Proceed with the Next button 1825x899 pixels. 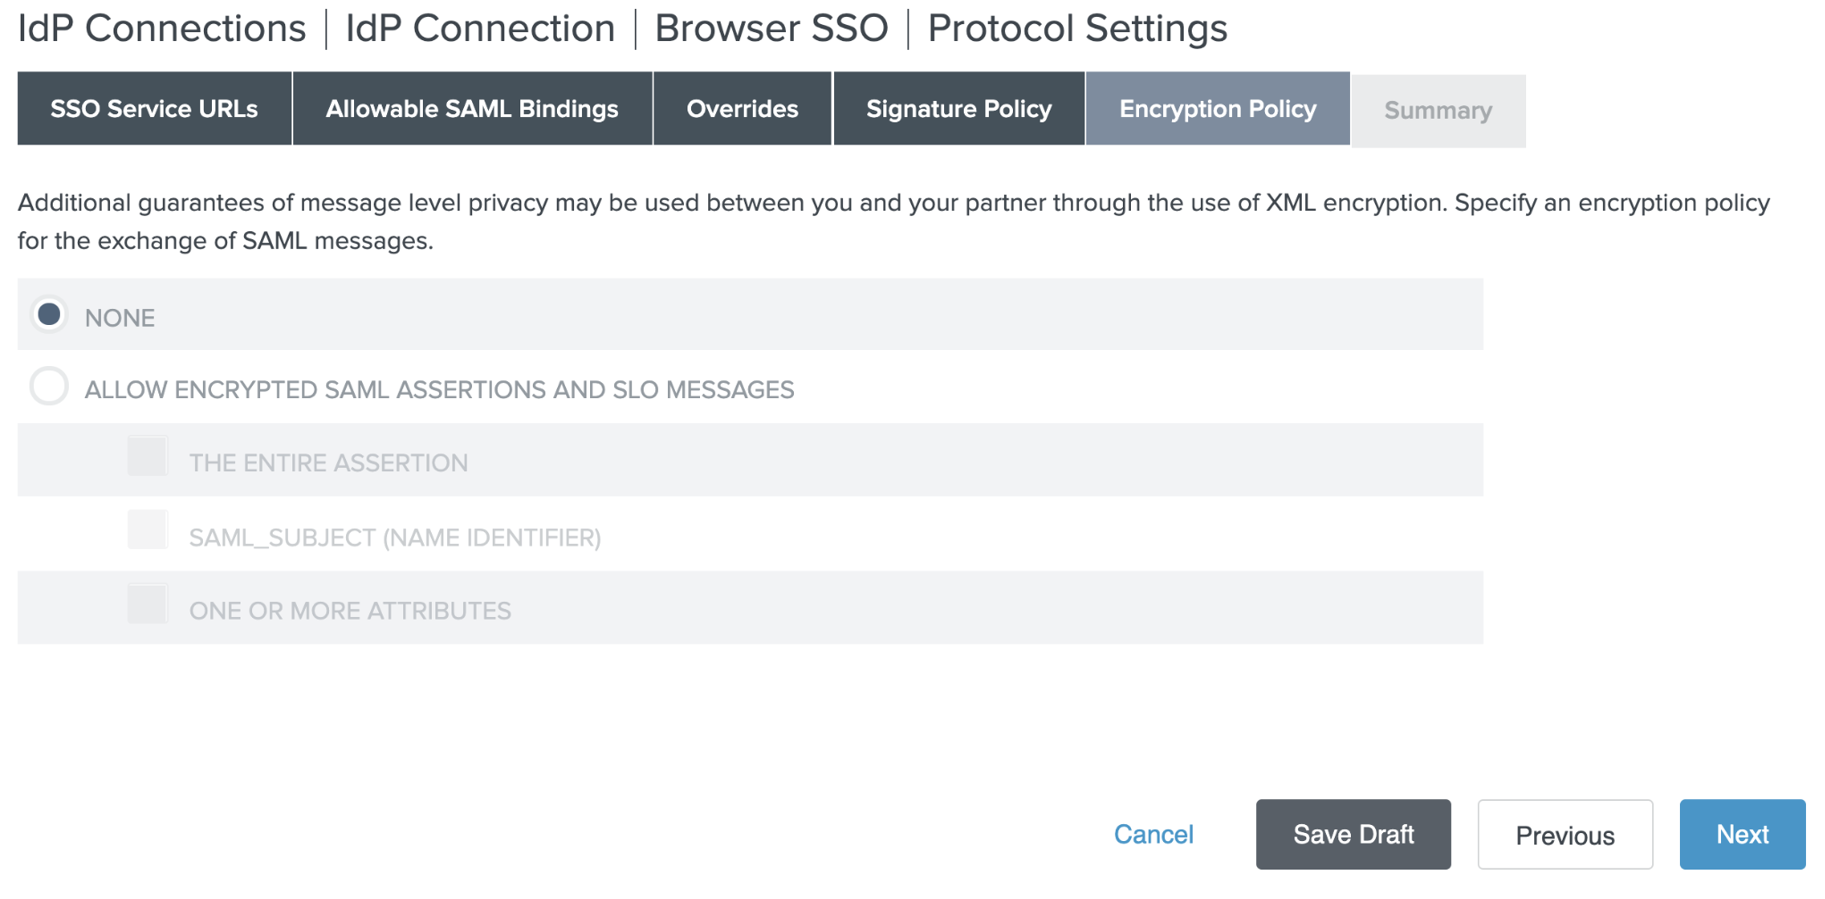click(x=1741, y=834)
